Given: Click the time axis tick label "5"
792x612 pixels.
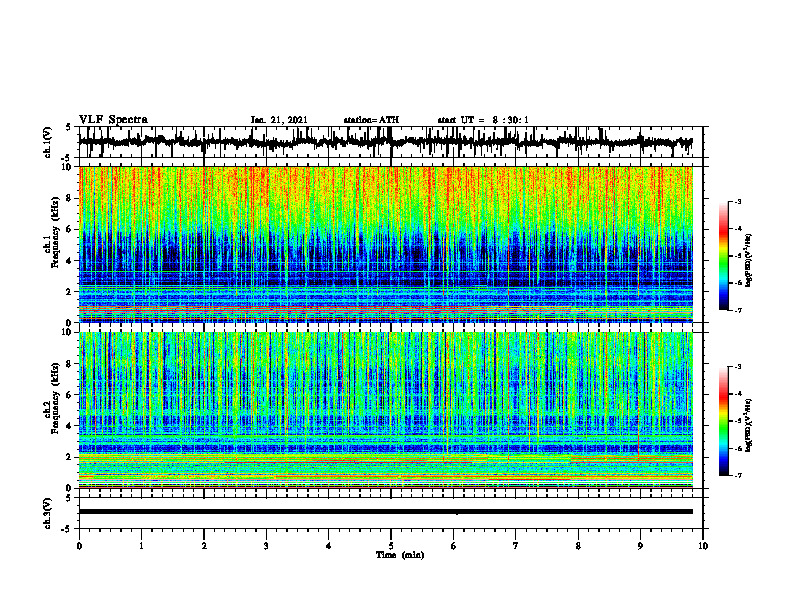Looking at the screenshot, I should tap(391, 546).
